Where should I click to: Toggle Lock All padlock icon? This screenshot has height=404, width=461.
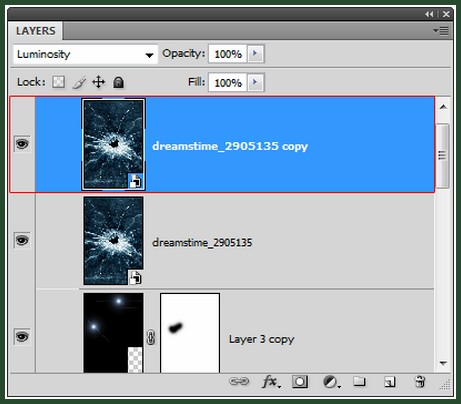click(x=118, y=82)
